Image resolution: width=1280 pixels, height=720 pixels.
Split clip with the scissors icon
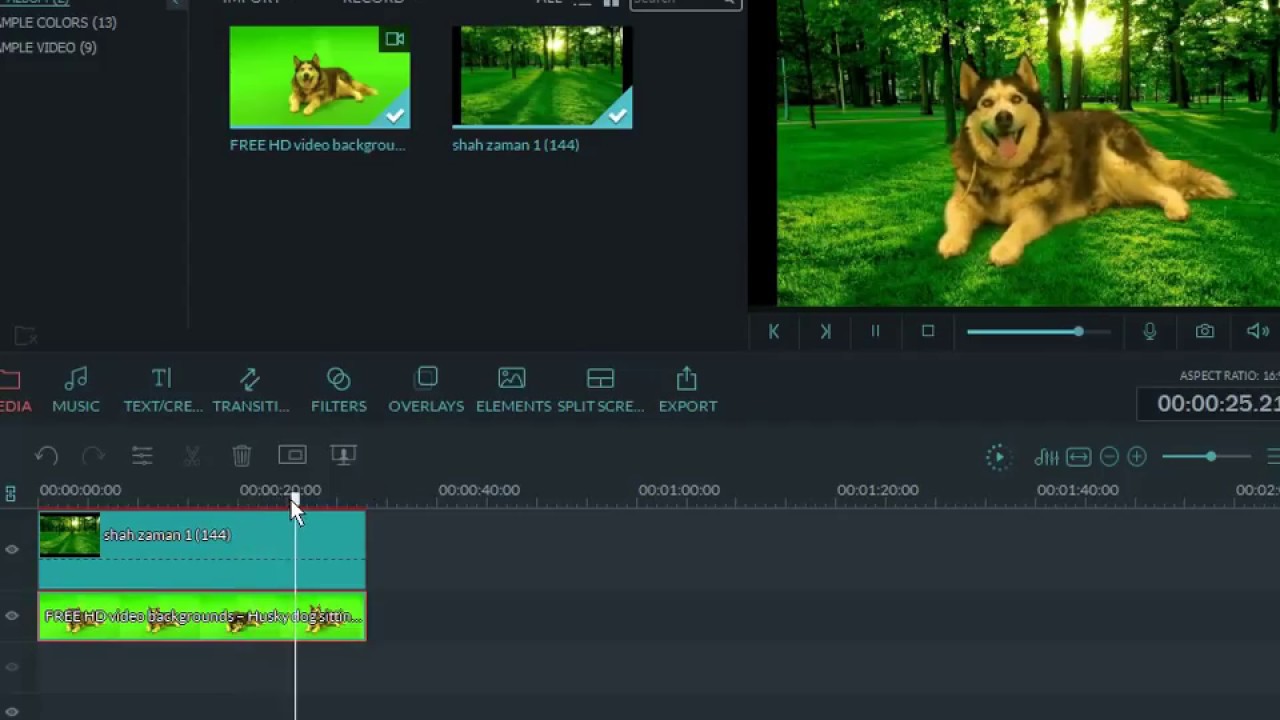pyautogui.click(x=192, y=456)
